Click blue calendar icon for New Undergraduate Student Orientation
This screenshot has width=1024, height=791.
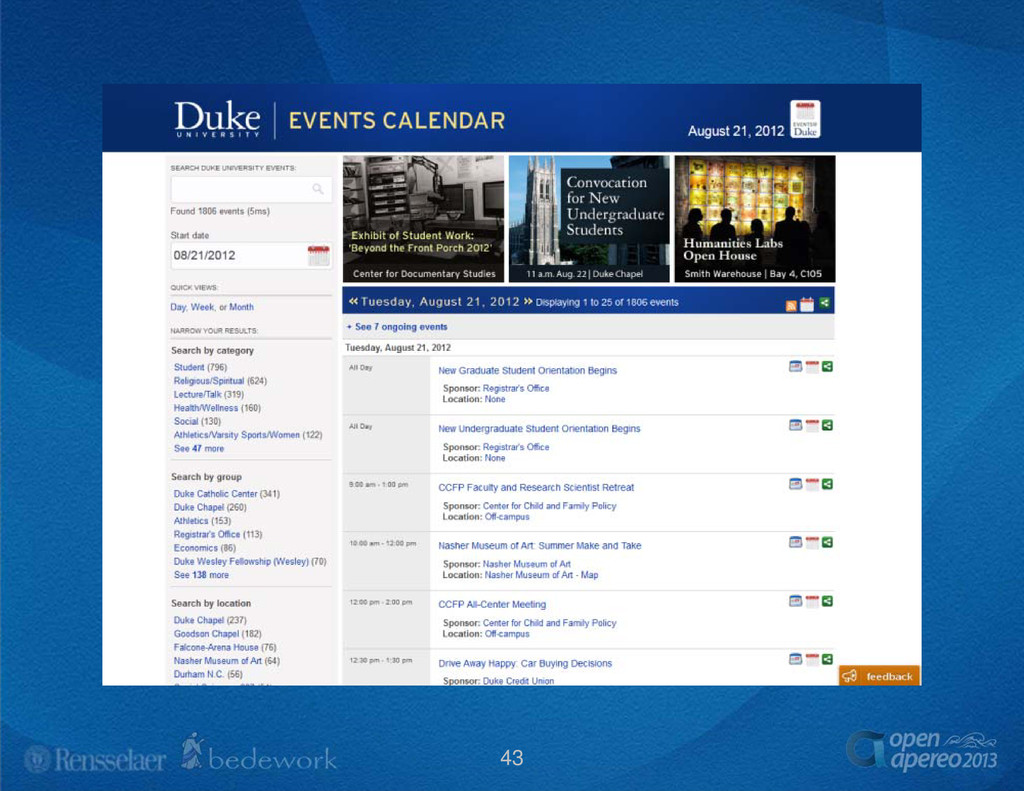(795, 425)
